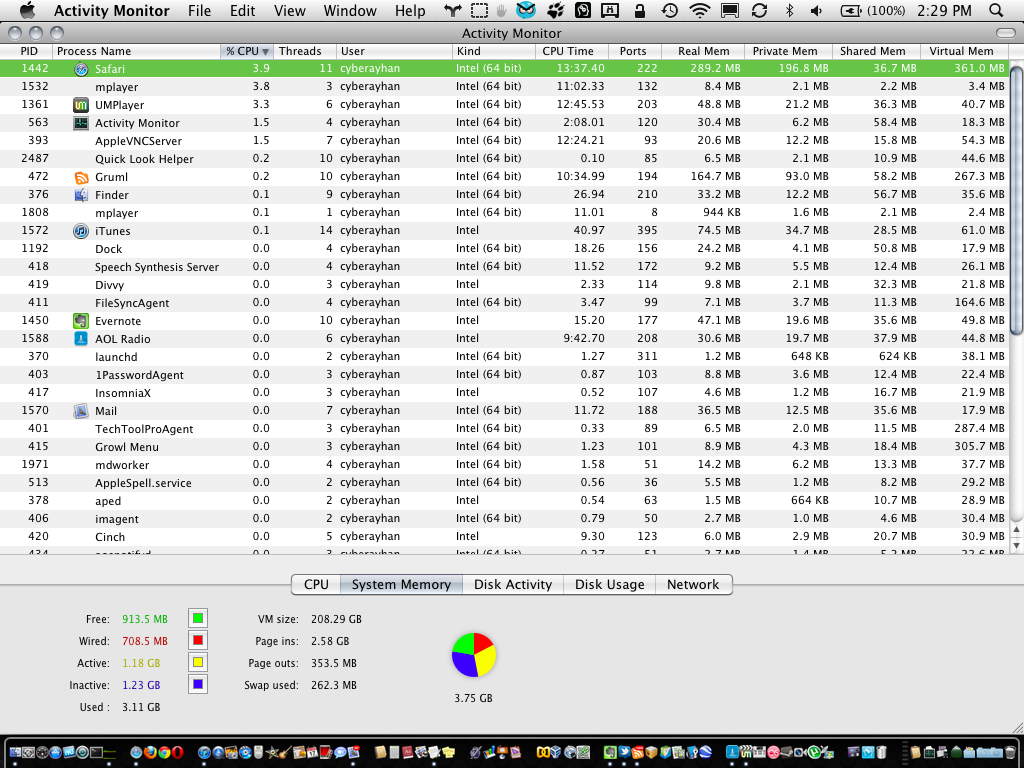Click the blue angry owl menu bar icon

(526, 10)
